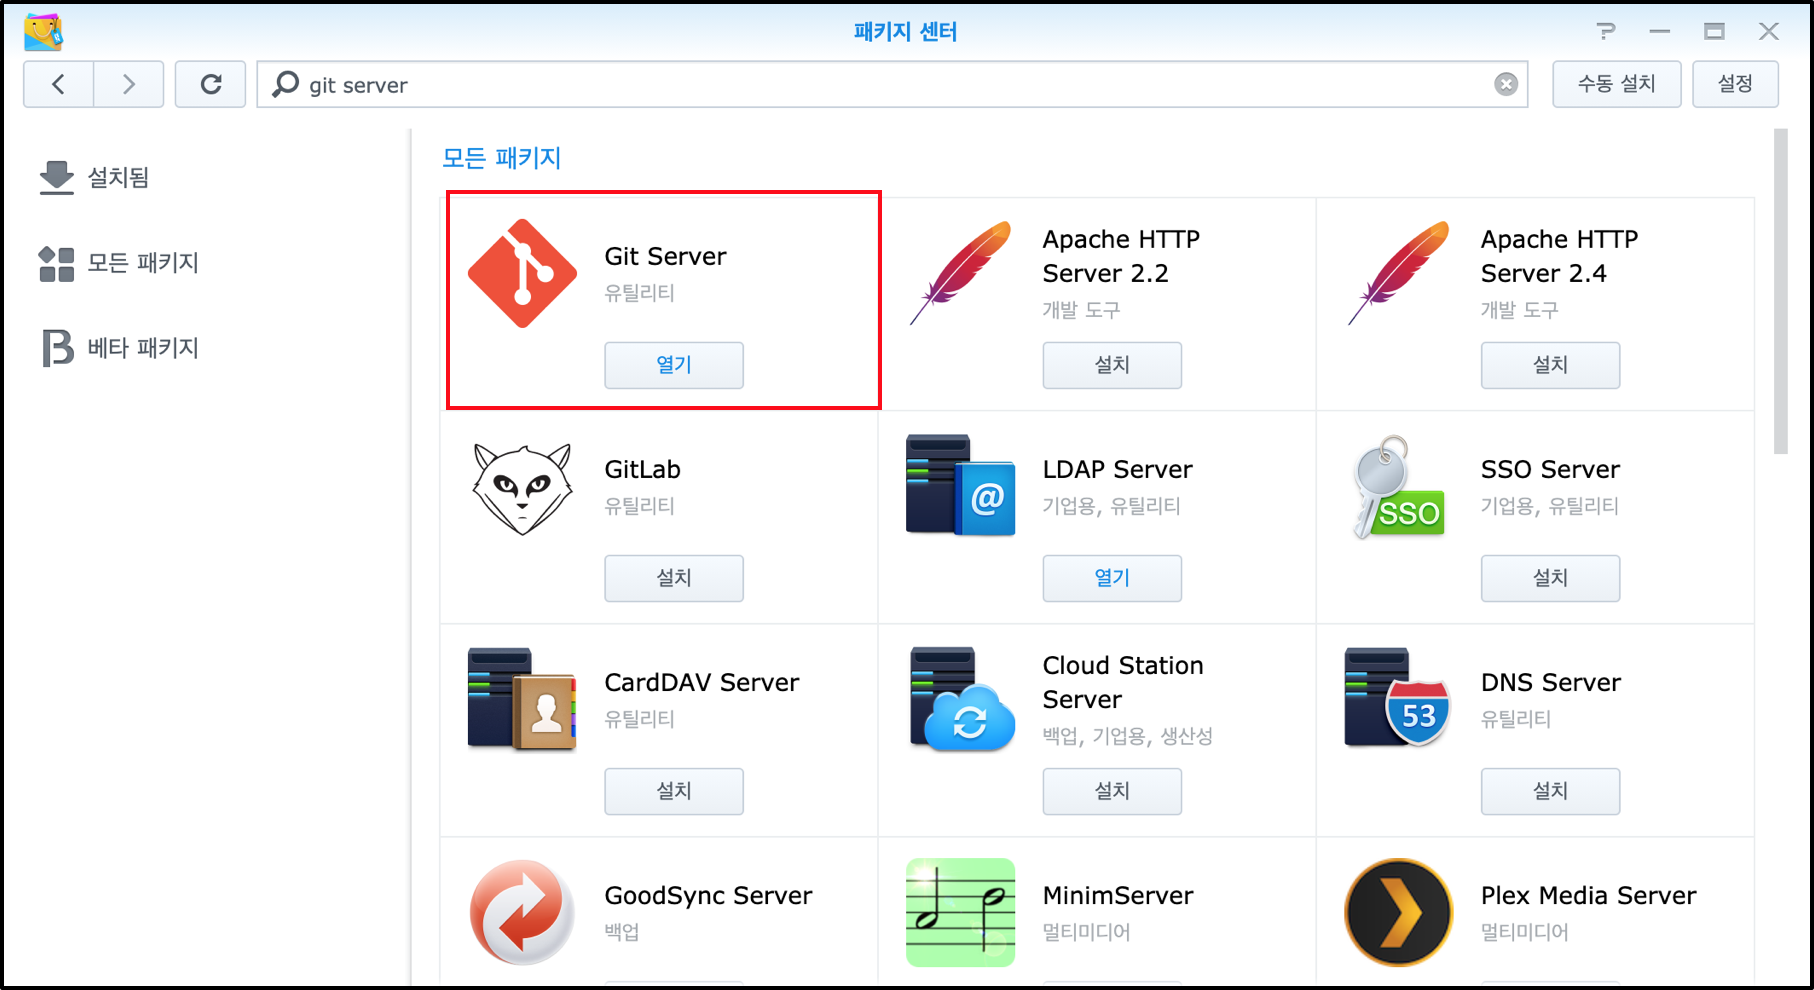
Task: Click the 모든 패키지 heading above the results
Action: tap(502, 158)
